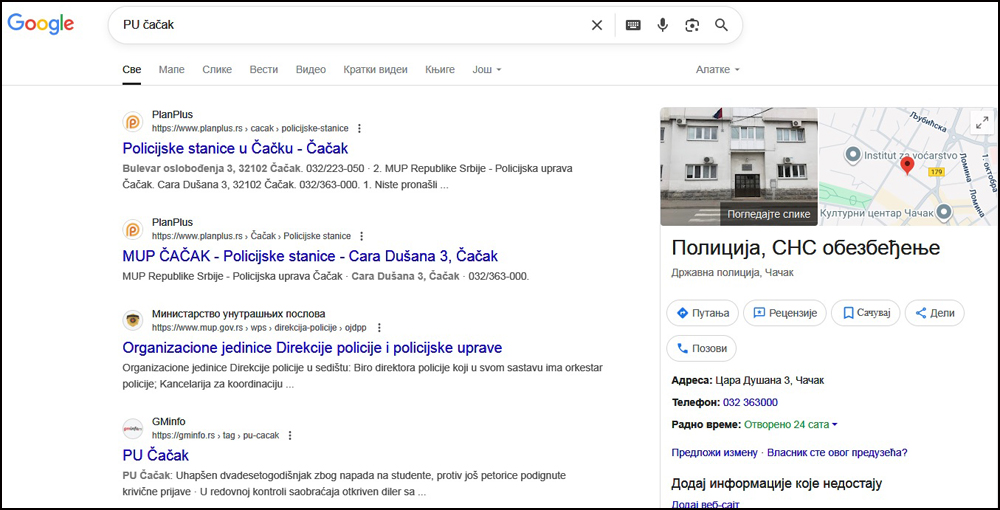Screen dimensions: 1000x510
Task: Click the address Цара Душана 3, Чачак
Action: point(769,381)
